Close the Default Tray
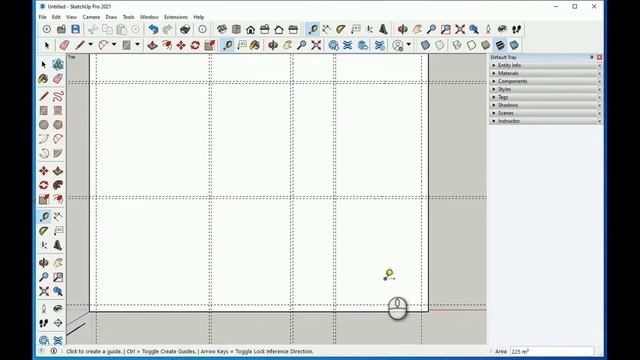This screenshot has width=640, height=360. click(599, 57)
